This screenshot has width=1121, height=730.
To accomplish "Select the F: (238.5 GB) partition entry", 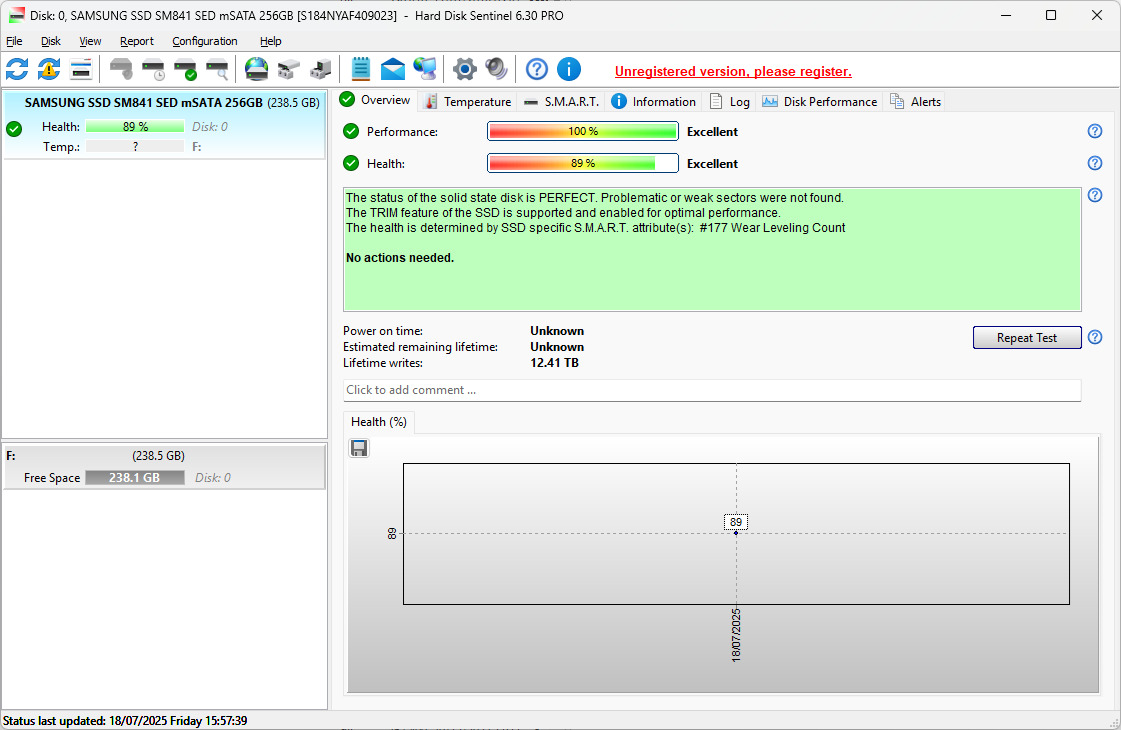I will point(164,467).
